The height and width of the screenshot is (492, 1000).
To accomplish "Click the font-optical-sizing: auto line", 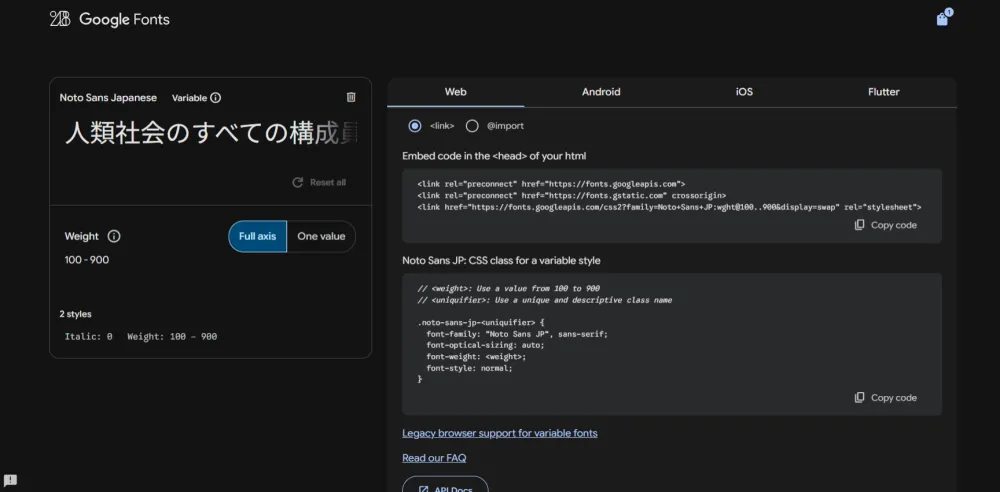I will pyautogui.click(x=485, y=345).
